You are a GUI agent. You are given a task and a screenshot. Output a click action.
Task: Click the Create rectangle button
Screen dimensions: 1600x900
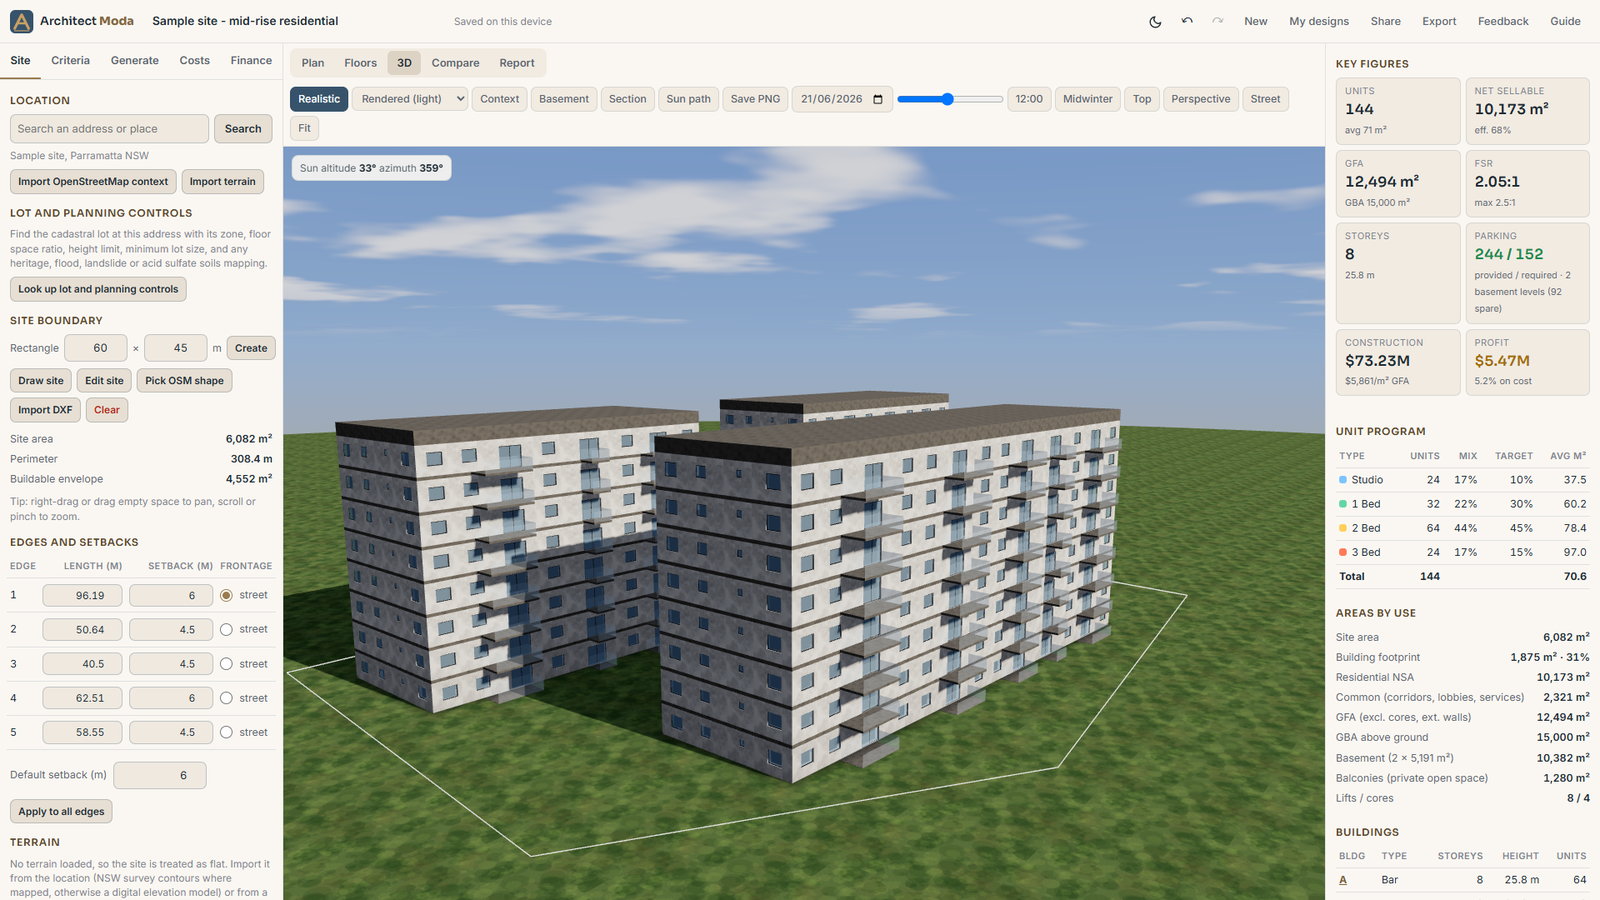pos(251,348)
